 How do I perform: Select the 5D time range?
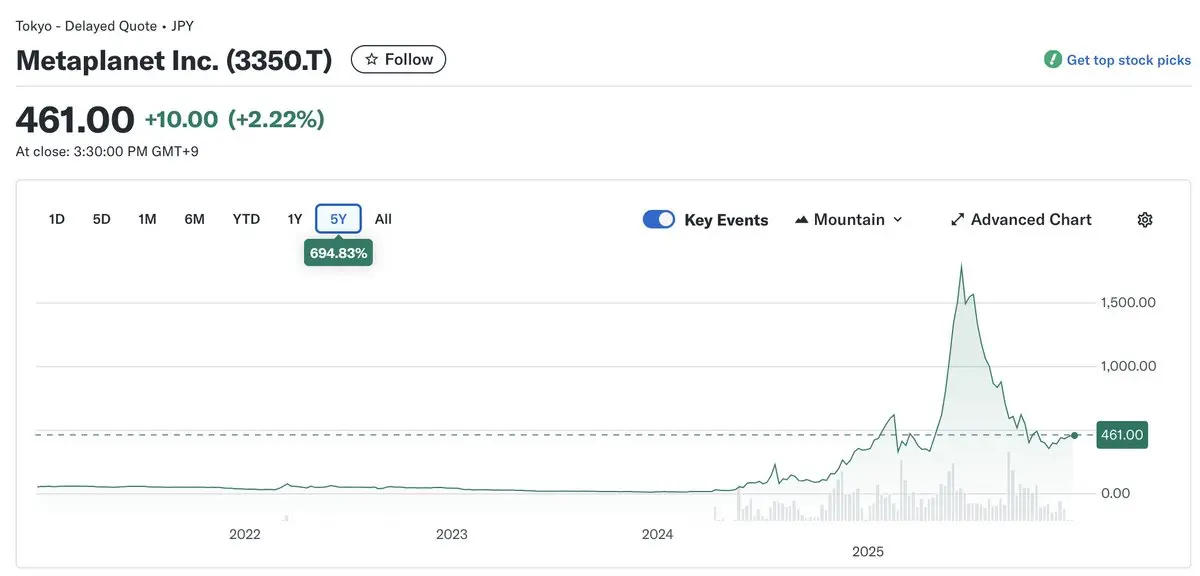click(102, 219)
